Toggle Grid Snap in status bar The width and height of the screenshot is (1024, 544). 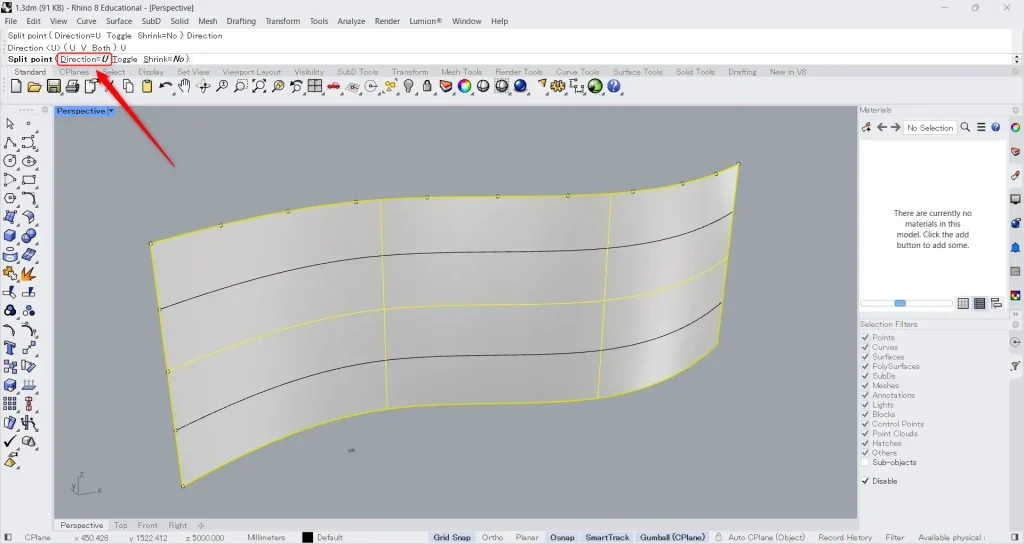tap(452, 537)
